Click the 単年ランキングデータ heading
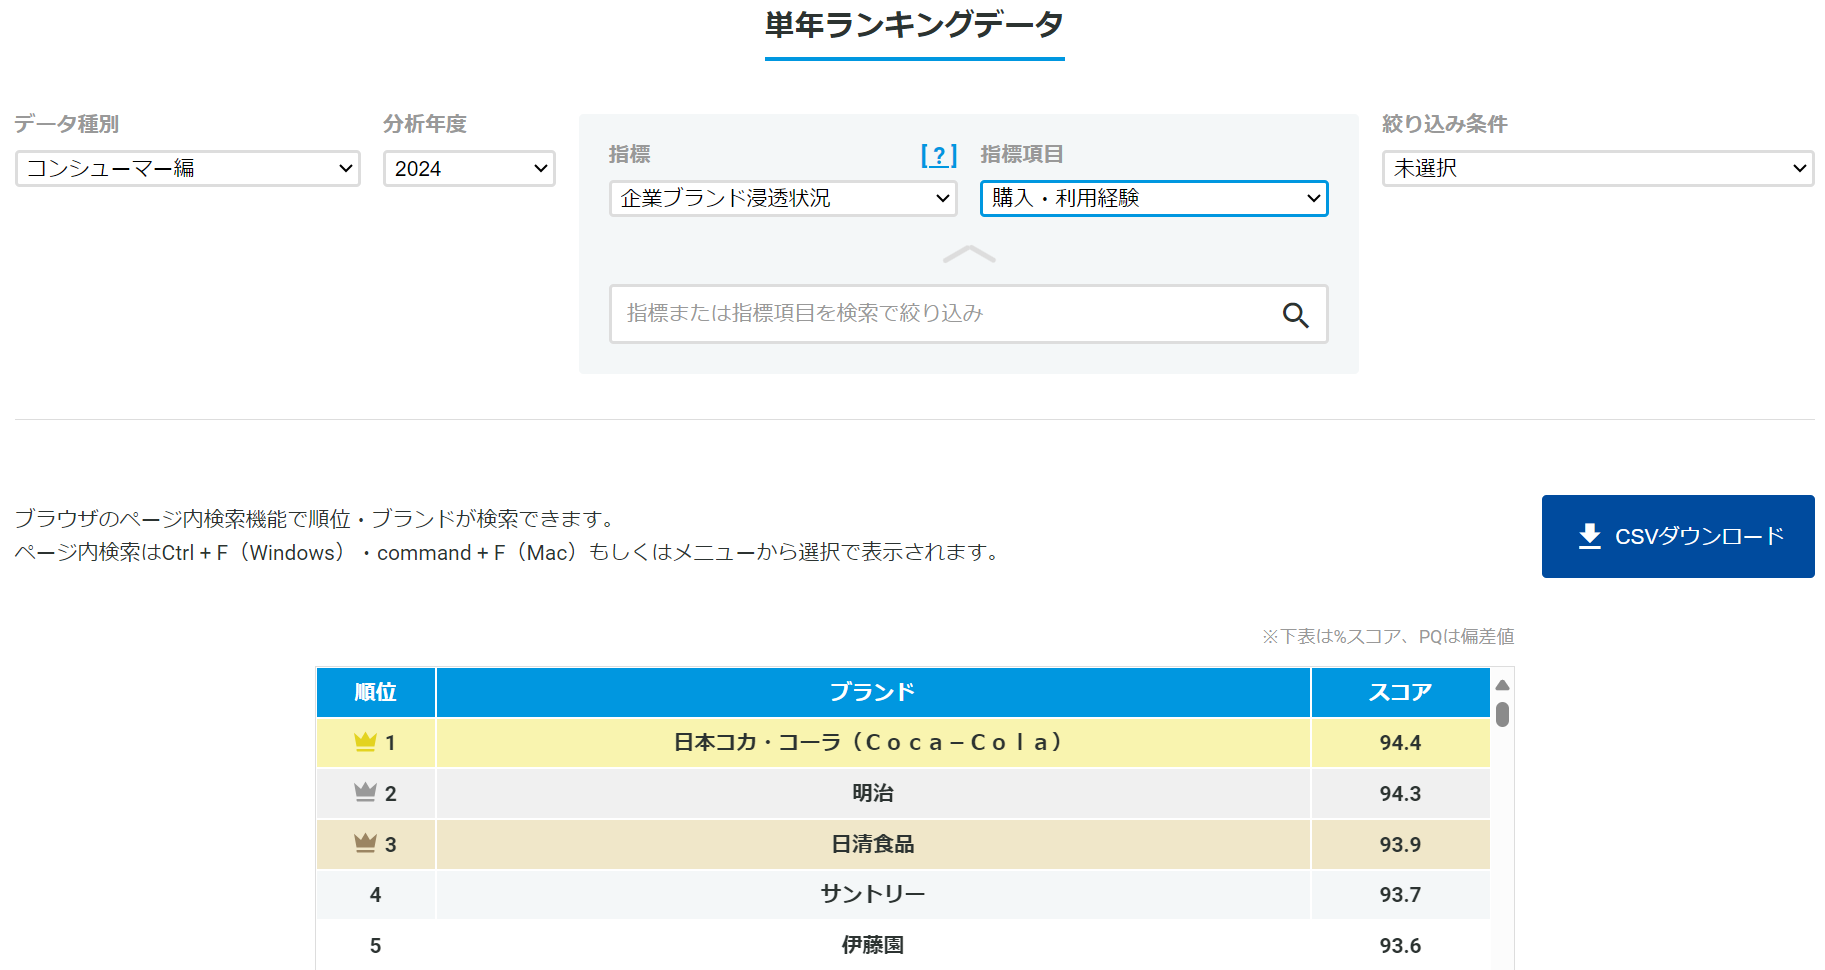The height and width of the screenshot is (970, 1825). [x=914, y=24]
